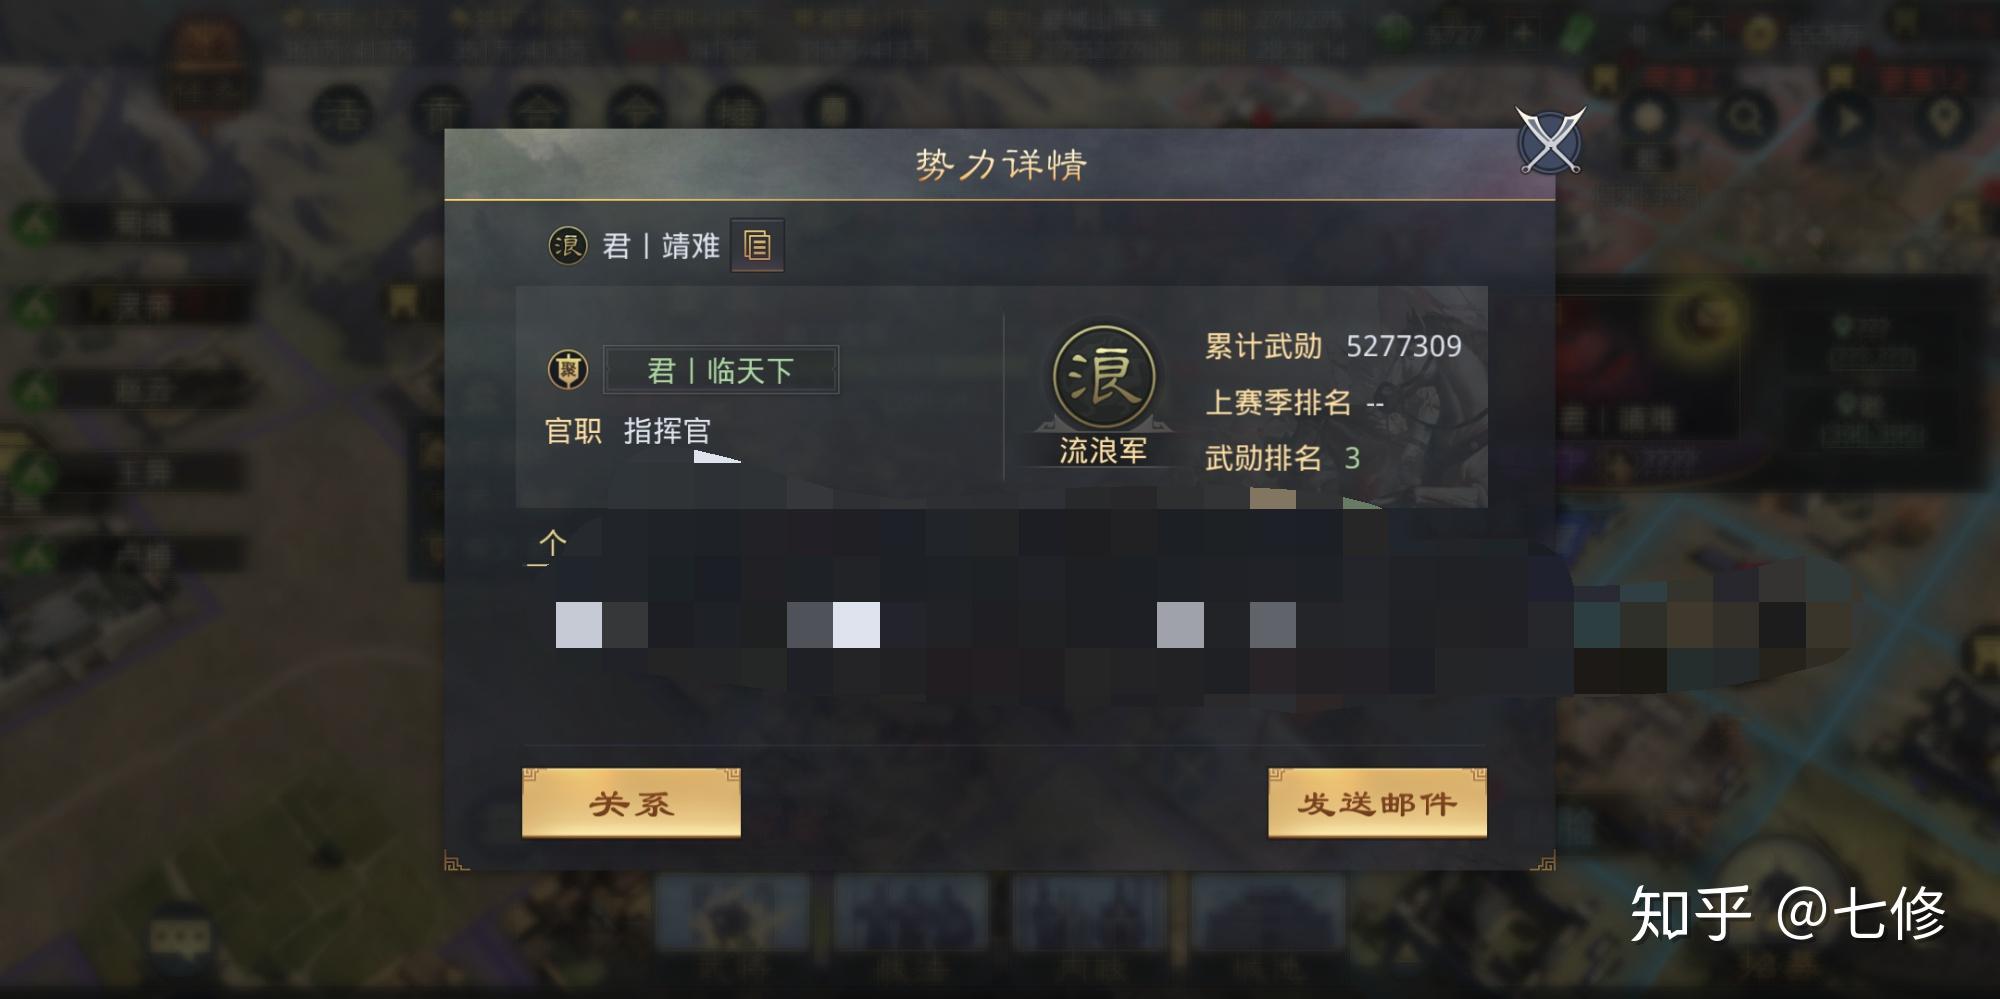The image size is (2000, 999).
Task: Click the 君|临天下 name field
Action: (721, 371)
